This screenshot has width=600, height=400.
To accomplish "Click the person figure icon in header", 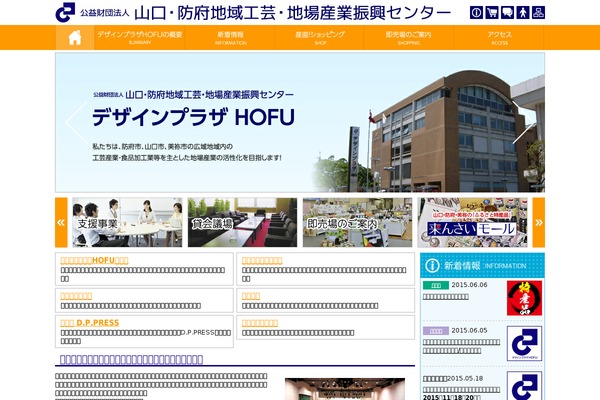I will coord(523,13).
